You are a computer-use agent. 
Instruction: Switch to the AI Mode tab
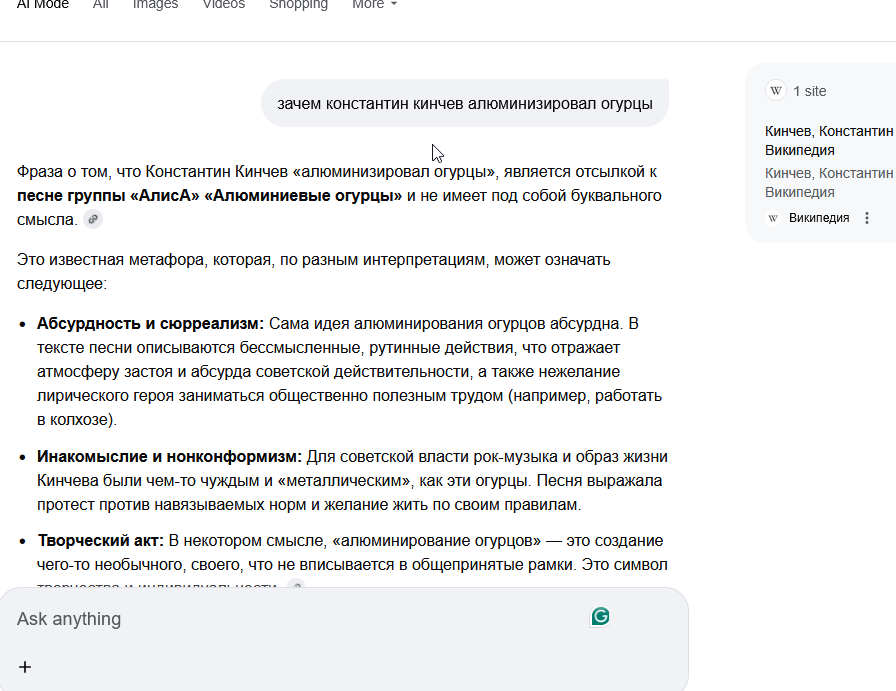[42, 5]
